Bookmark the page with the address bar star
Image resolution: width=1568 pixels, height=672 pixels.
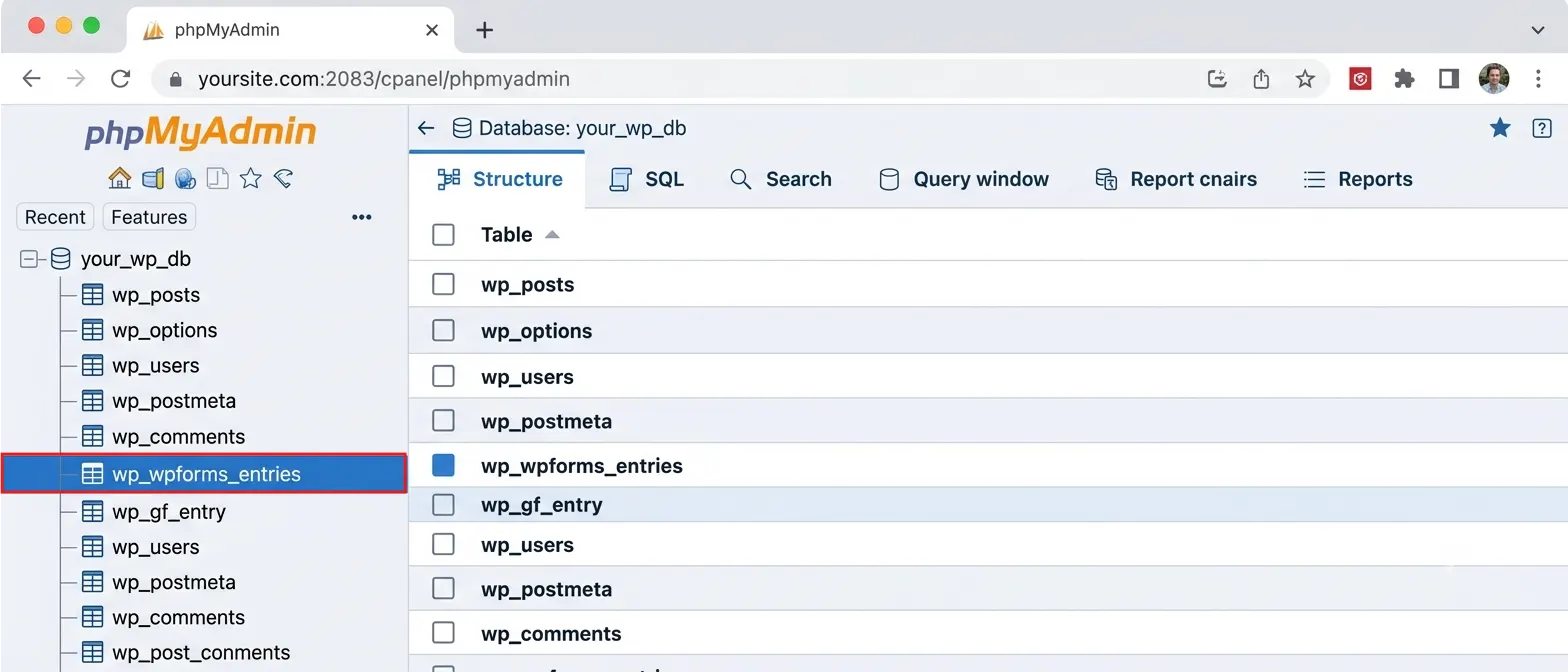tap(1305, 79)
